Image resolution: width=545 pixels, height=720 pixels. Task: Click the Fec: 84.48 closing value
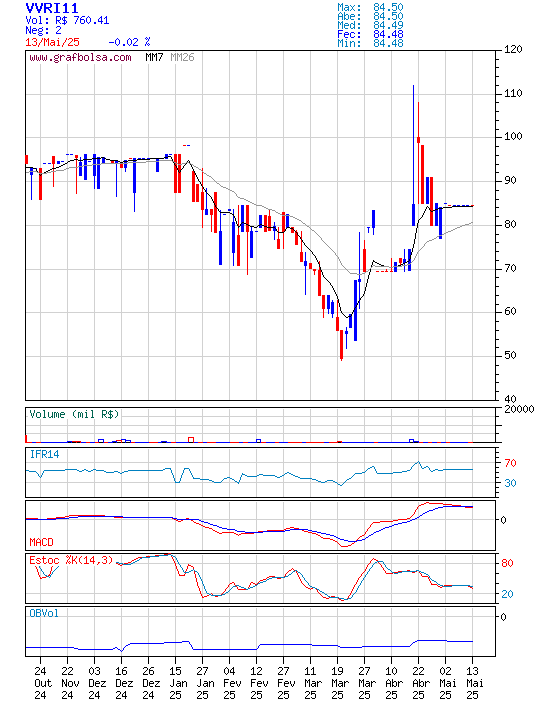pyautogui.click(x=370, y=34)
